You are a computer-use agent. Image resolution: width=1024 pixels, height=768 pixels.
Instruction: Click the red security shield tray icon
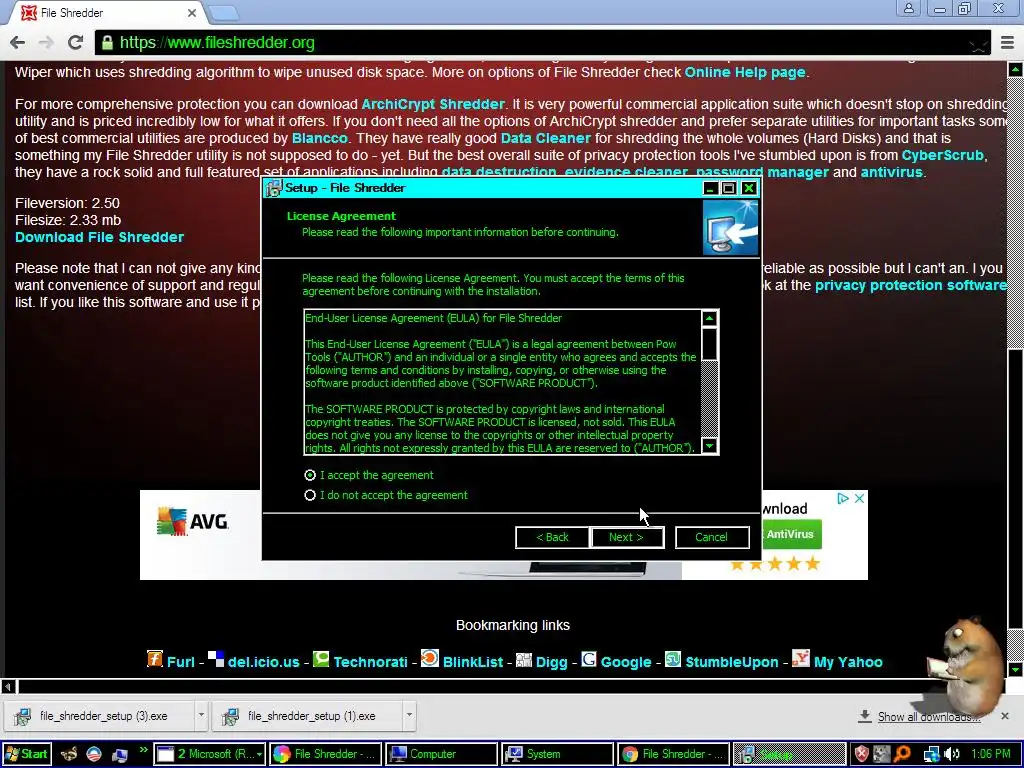(x=862, y=754)
